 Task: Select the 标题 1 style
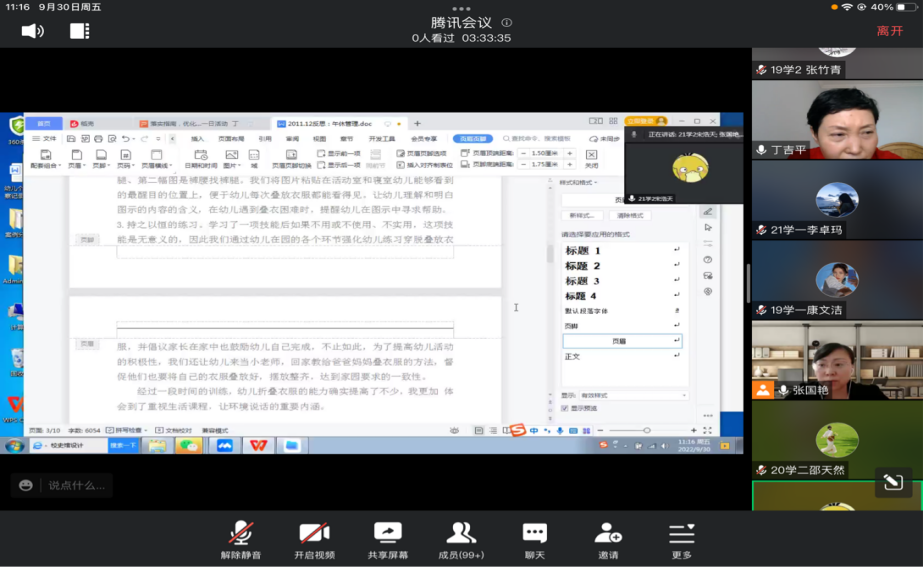coord(583,251)
